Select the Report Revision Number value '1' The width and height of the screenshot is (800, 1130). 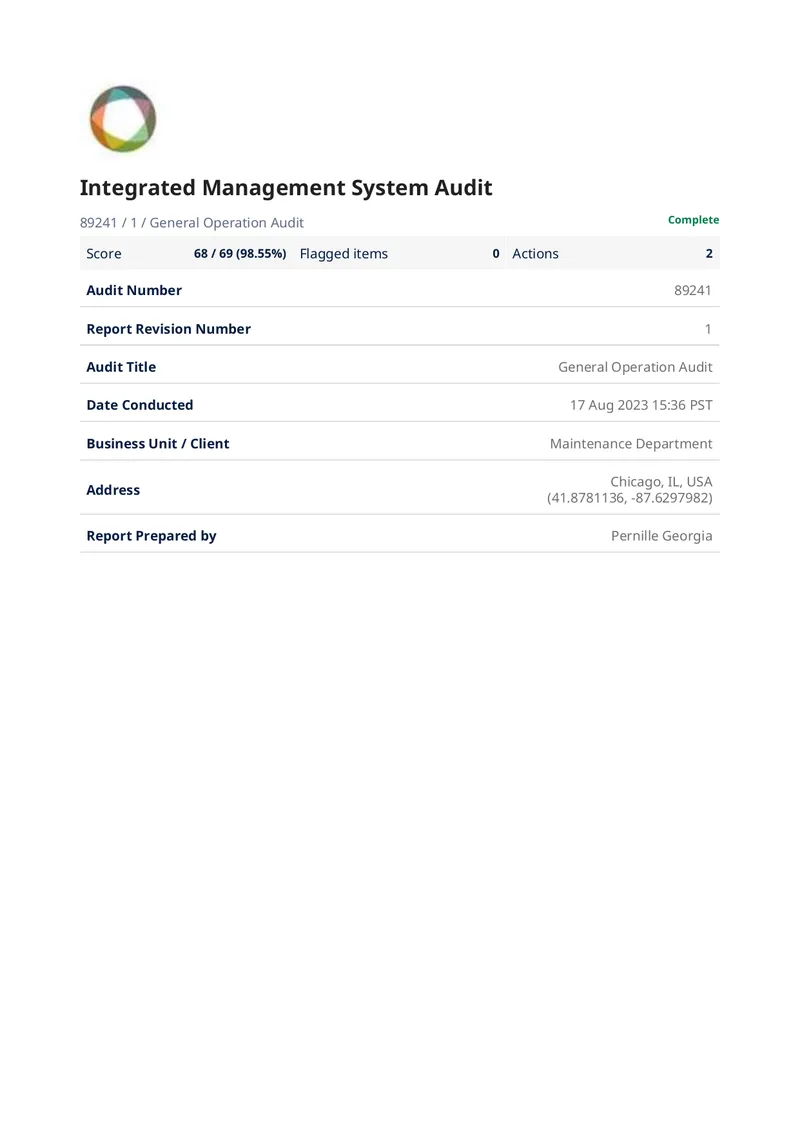point(708,329)
